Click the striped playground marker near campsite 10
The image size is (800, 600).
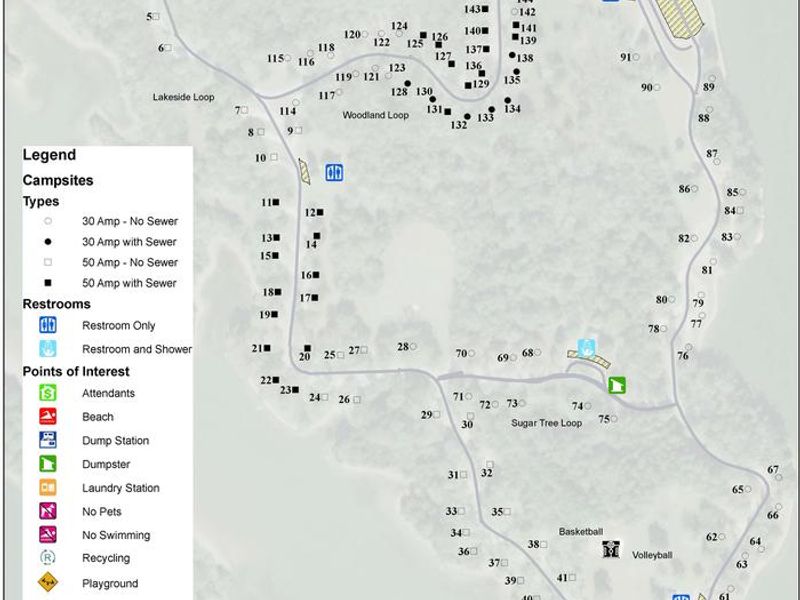coord(303,174)
